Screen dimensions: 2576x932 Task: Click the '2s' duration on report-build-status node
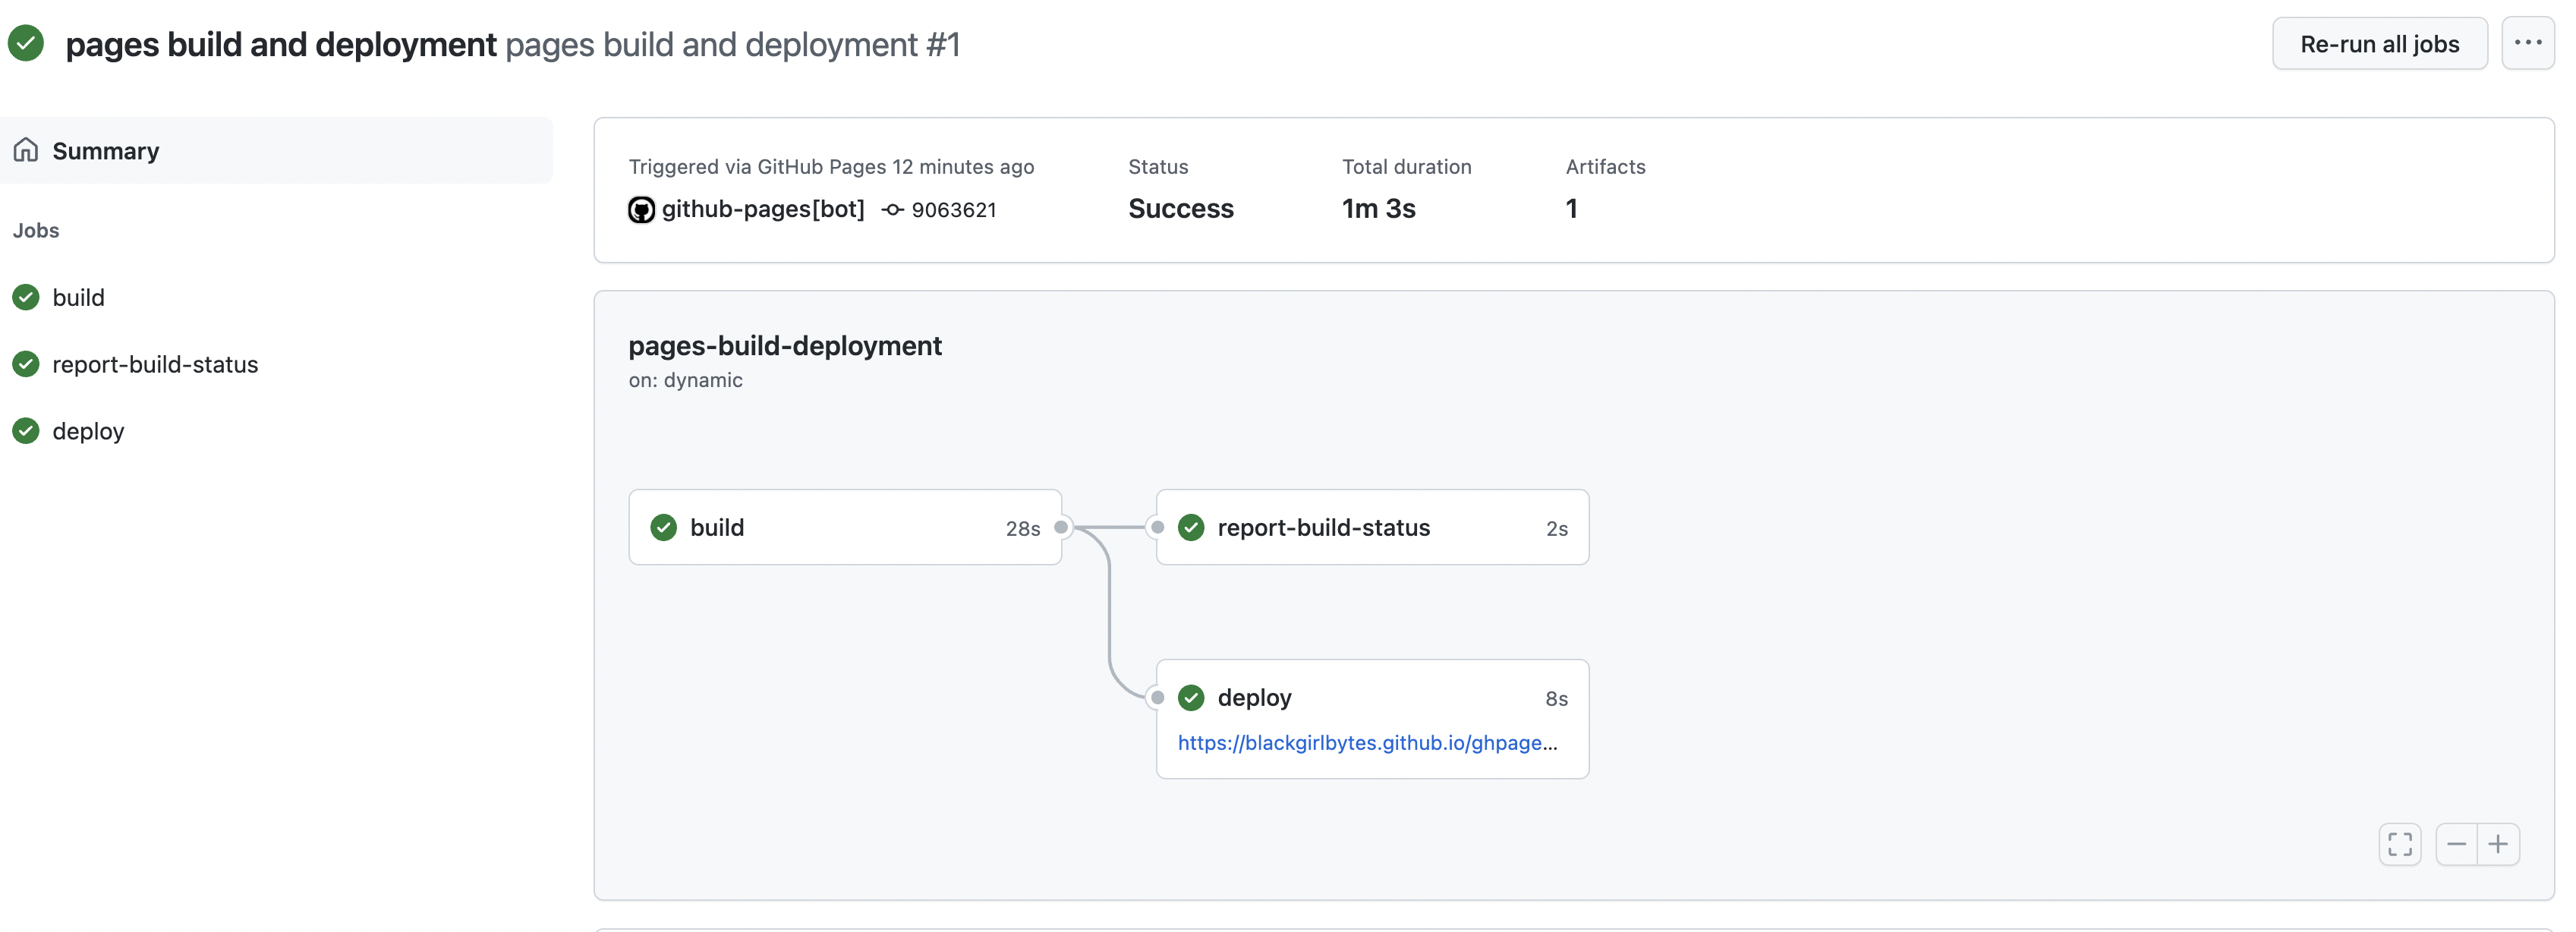tap(1556, 528)
